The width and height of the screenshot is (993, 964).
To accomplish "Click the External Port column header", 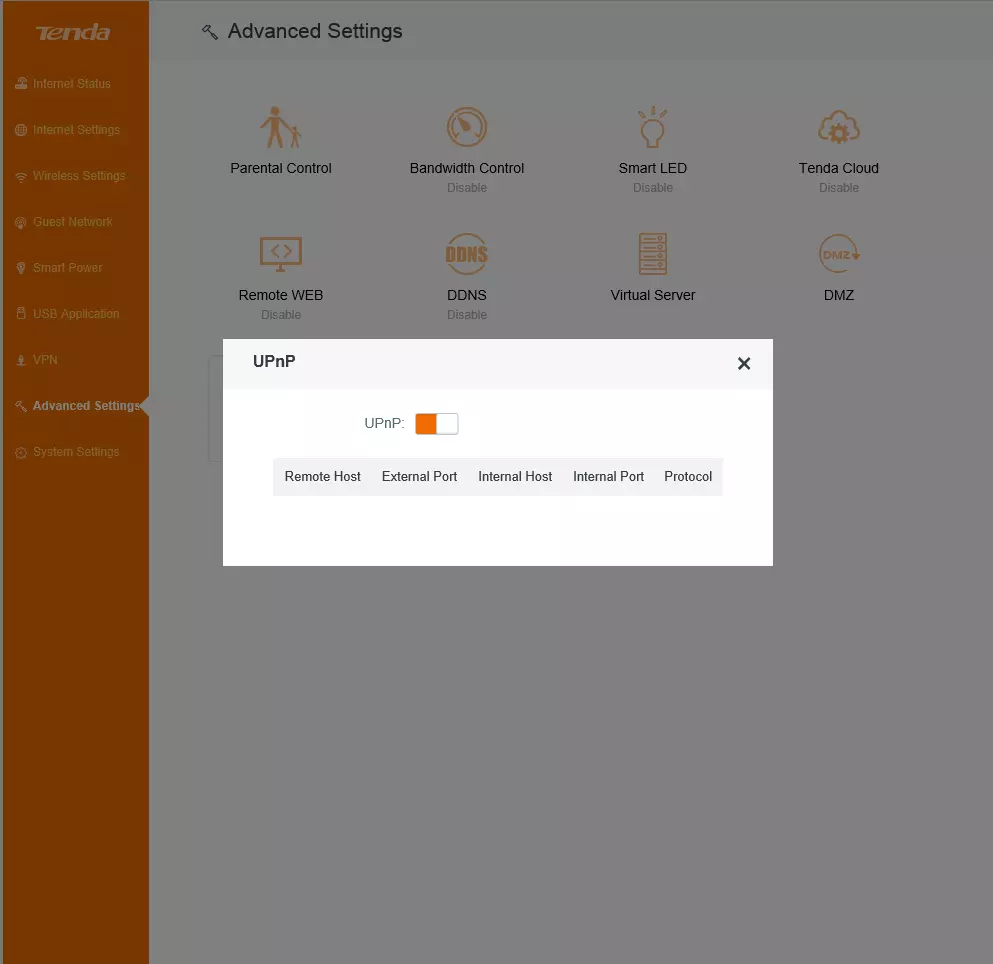I will (x=419, y=476).
